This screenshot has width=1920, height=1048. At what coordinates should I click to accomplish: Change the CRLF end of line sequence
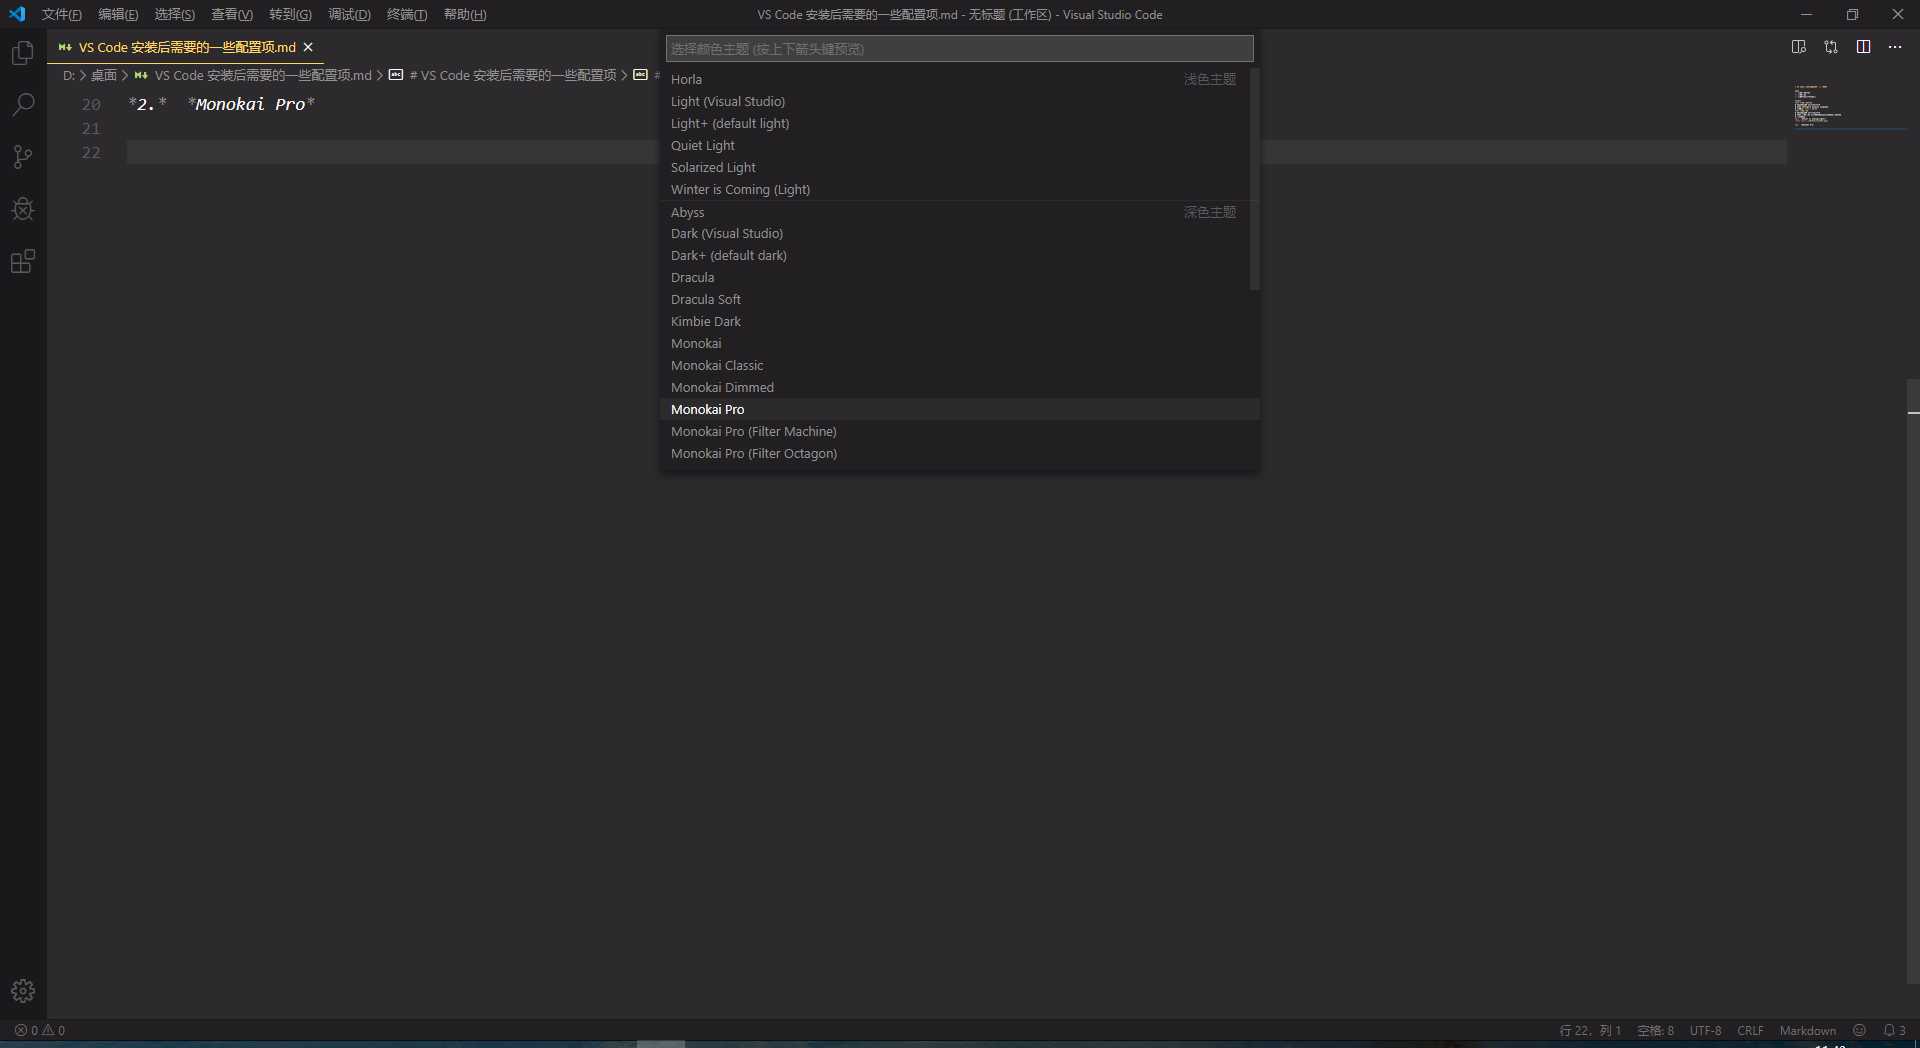pyautogui.click(x=1750, y=1030)
